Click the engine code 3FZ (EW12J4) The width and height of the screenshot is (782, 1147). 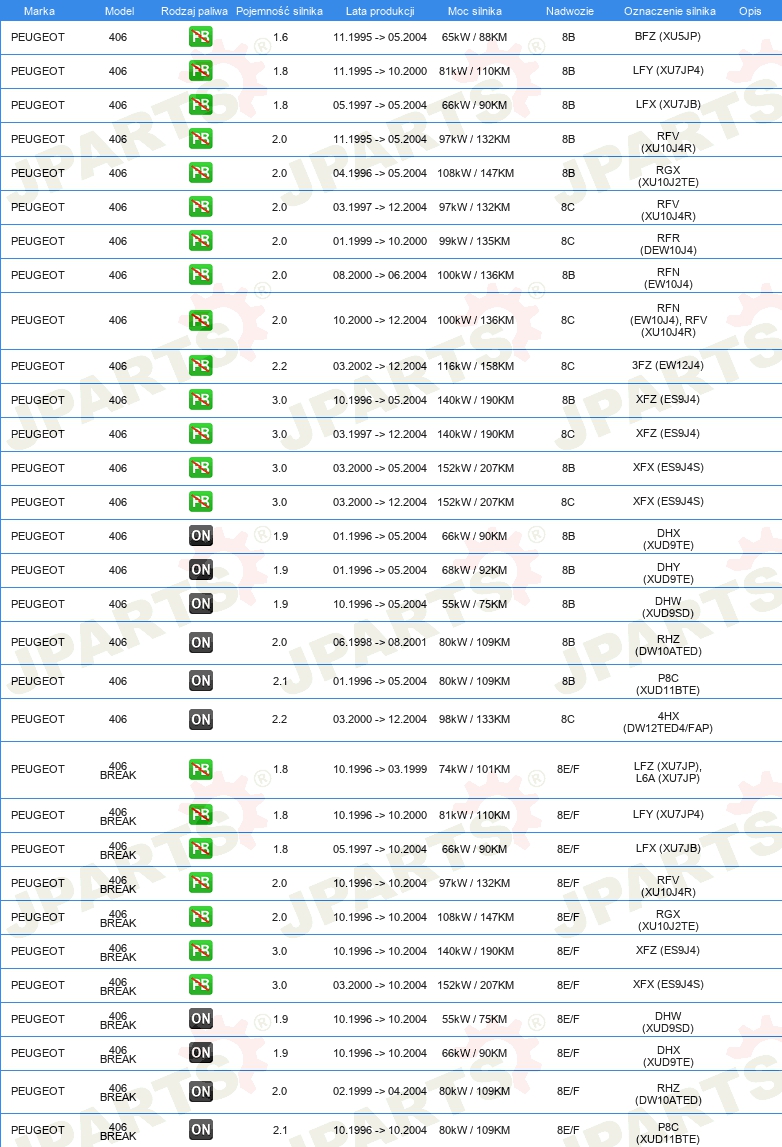click(668, 365)
